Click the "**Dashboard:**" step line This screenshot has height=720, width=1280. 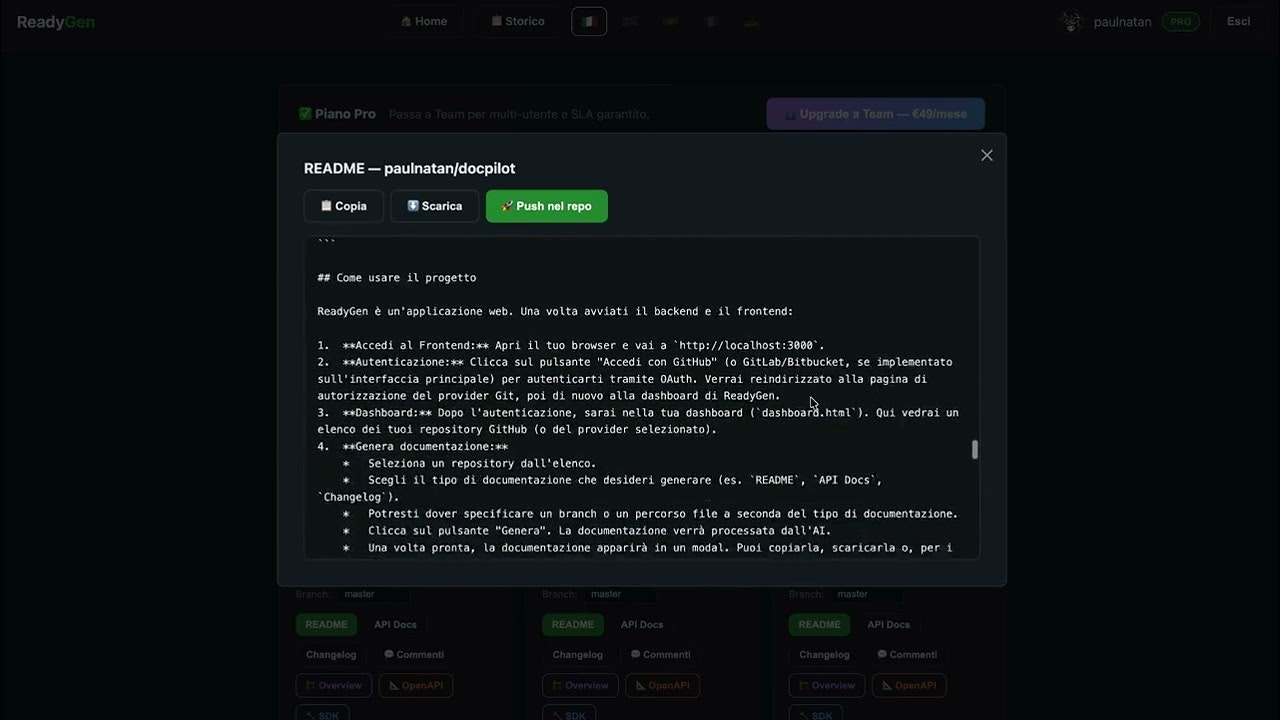(638, 421)
